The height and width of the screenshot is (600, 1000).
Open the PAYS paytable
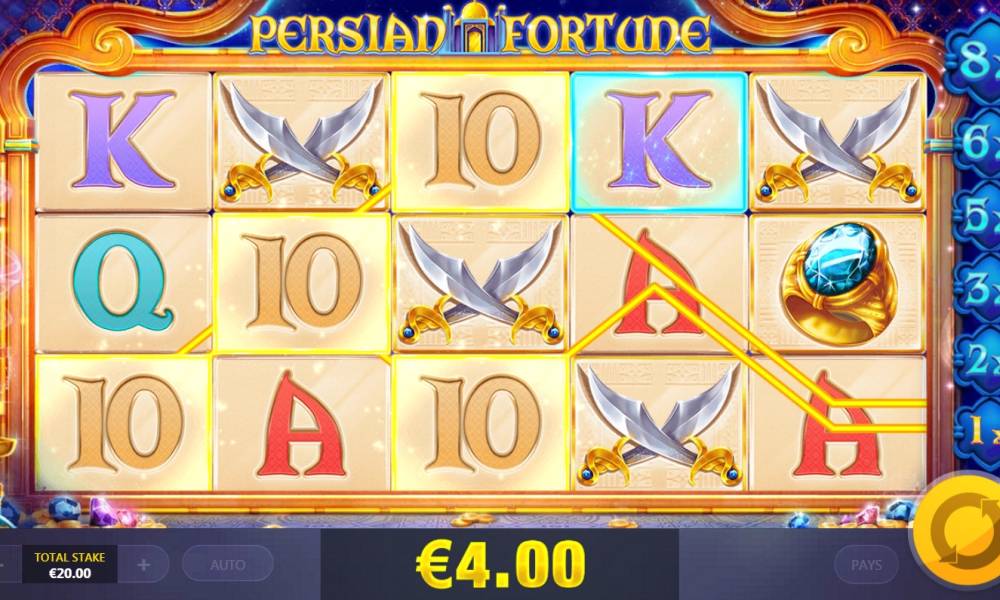[867, 564]
